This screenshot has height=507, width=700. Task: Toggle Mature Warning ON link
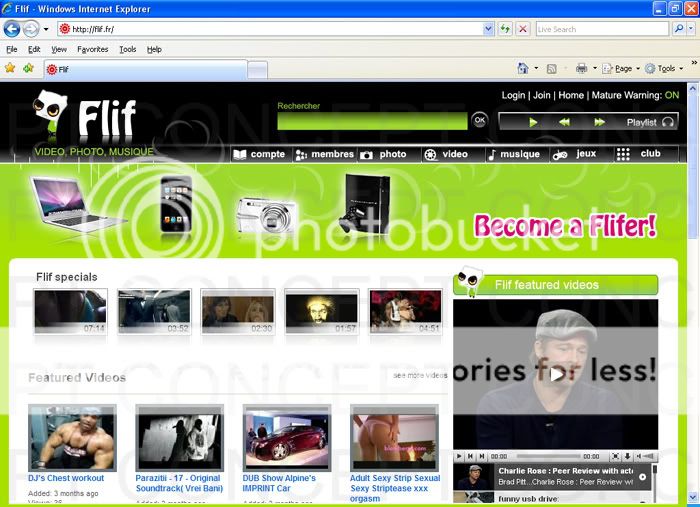(671, 95)
